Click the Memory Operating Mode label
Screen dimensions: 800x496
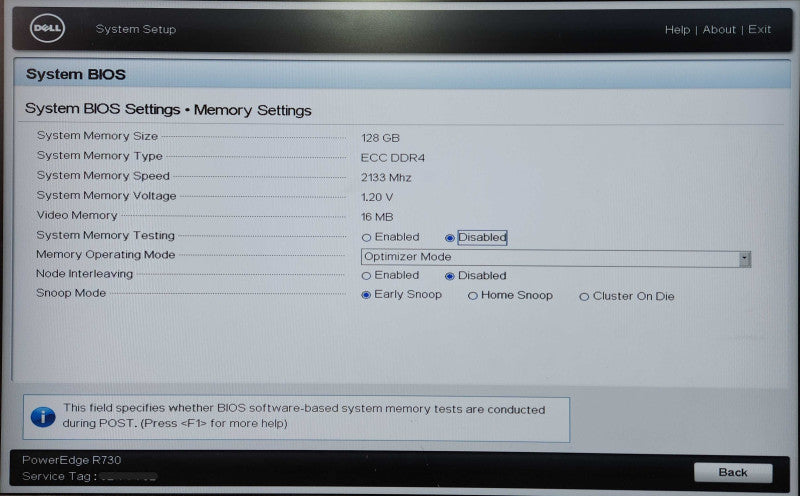[x=105, y=254]
